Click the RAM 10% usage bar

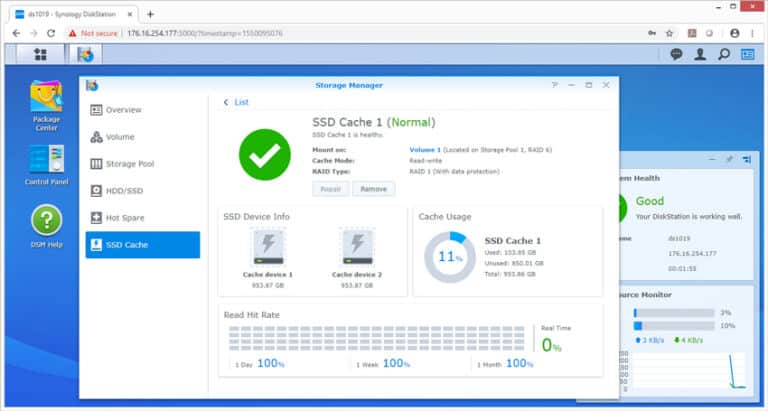click(x=674, y=326)
